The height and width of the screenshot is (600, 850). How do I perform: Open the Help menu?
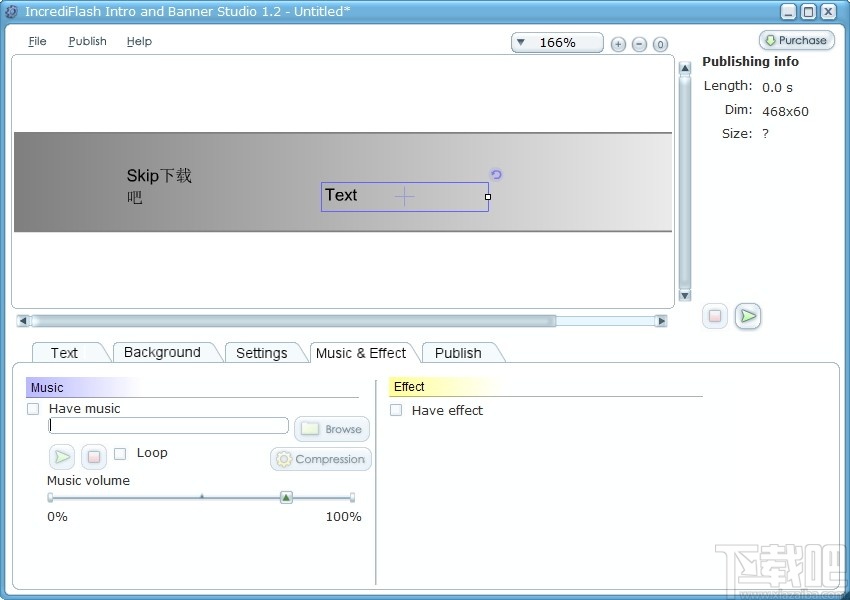(x=139, y=41)
